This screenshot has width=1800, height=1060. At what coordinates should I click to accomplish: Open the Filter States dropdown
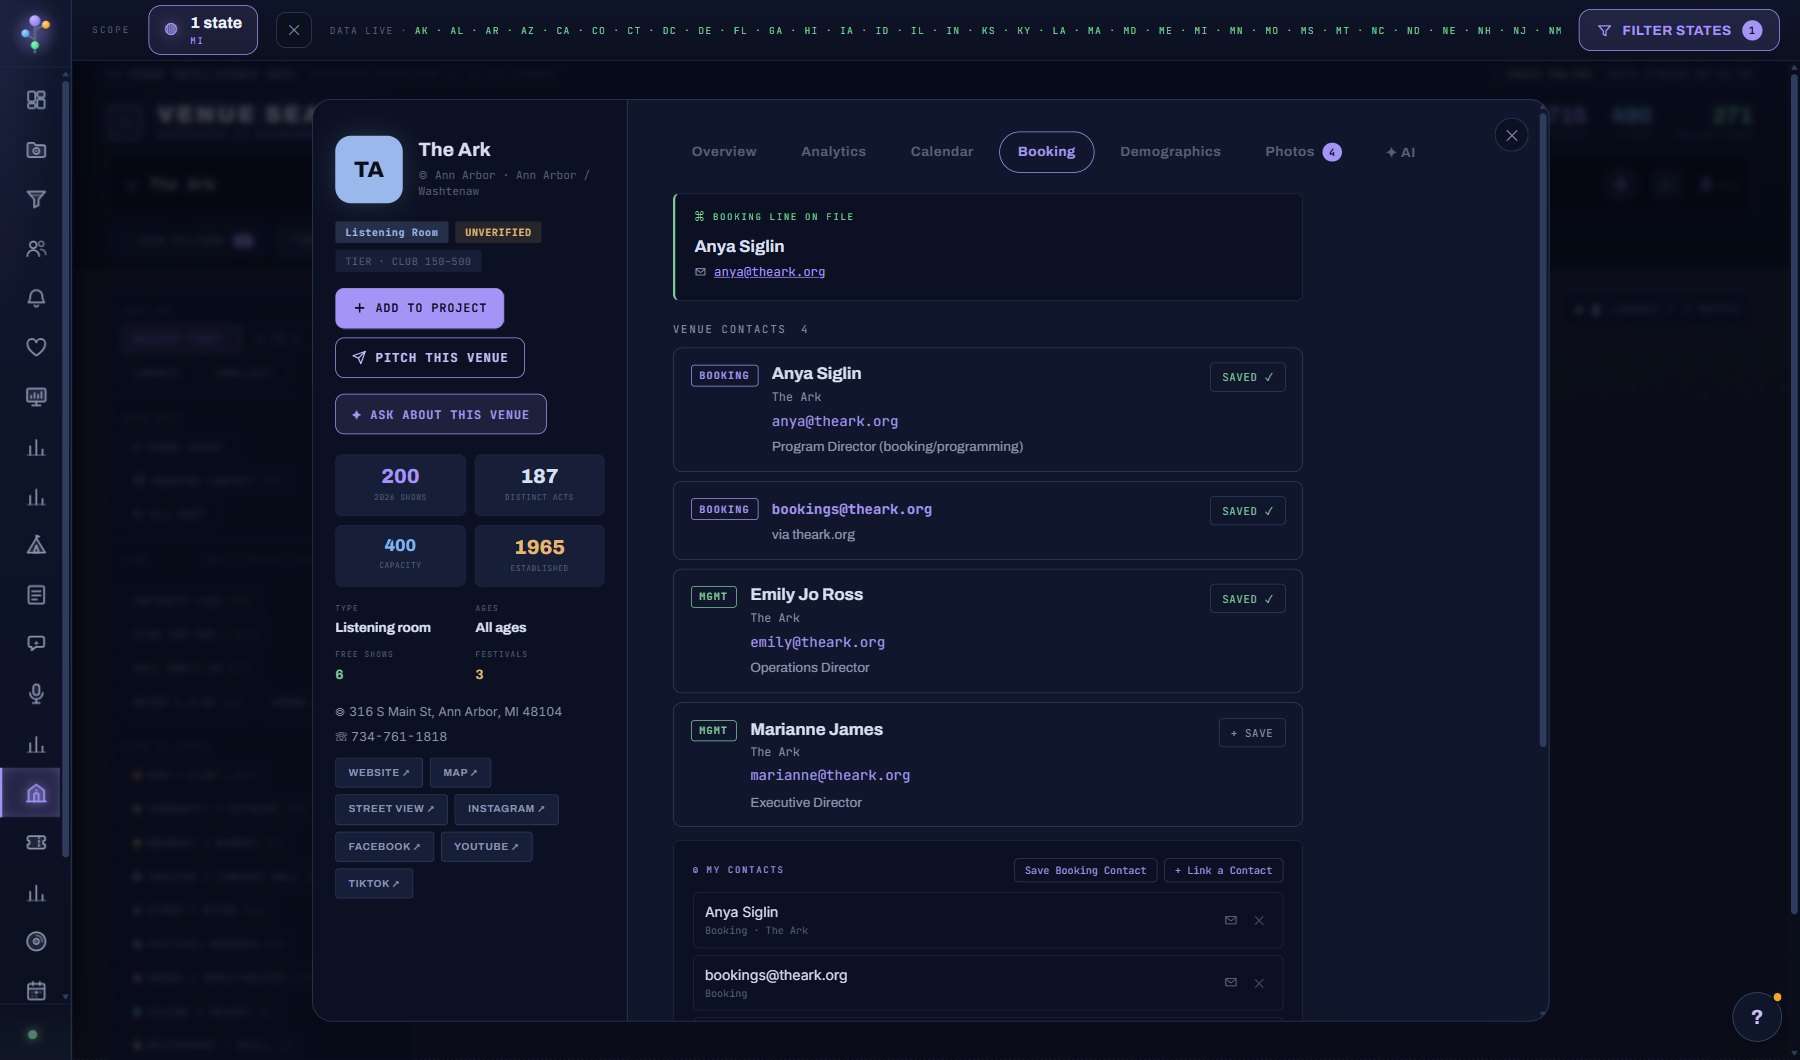[1679, 30]
